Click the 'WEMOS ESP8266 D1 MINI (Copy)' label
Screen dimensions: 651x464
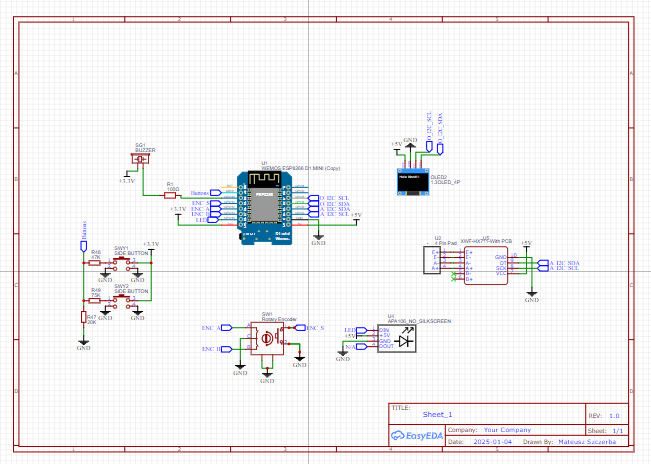coord(301,168)
